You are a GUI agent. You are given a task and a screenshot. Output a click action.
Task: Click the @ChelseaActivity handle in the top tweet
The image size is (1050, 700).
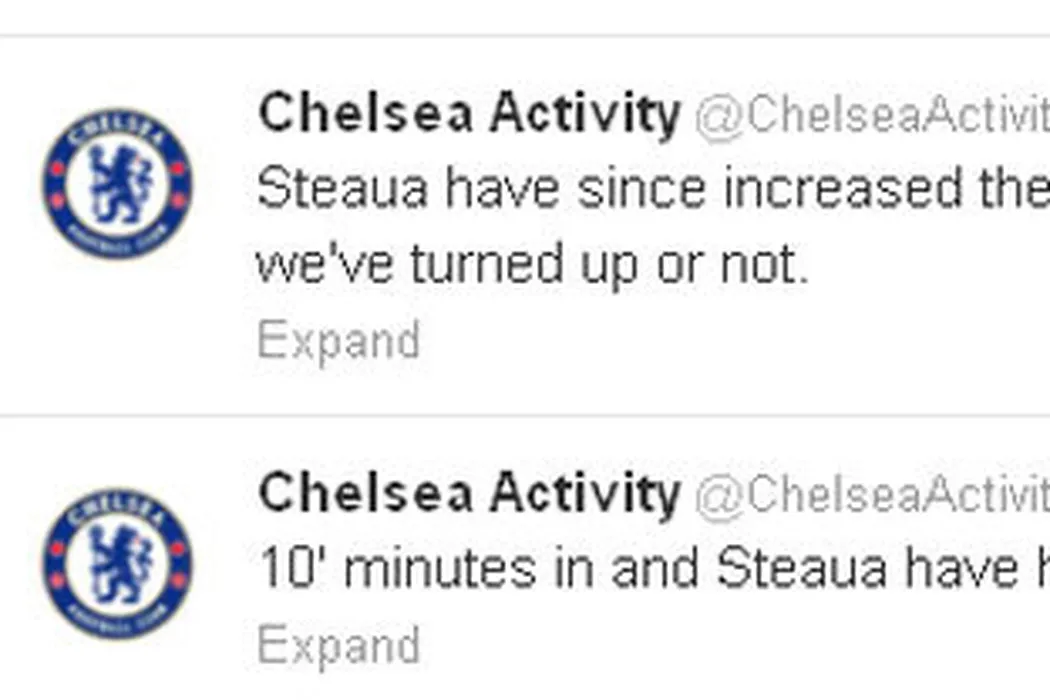coord(870,116)
